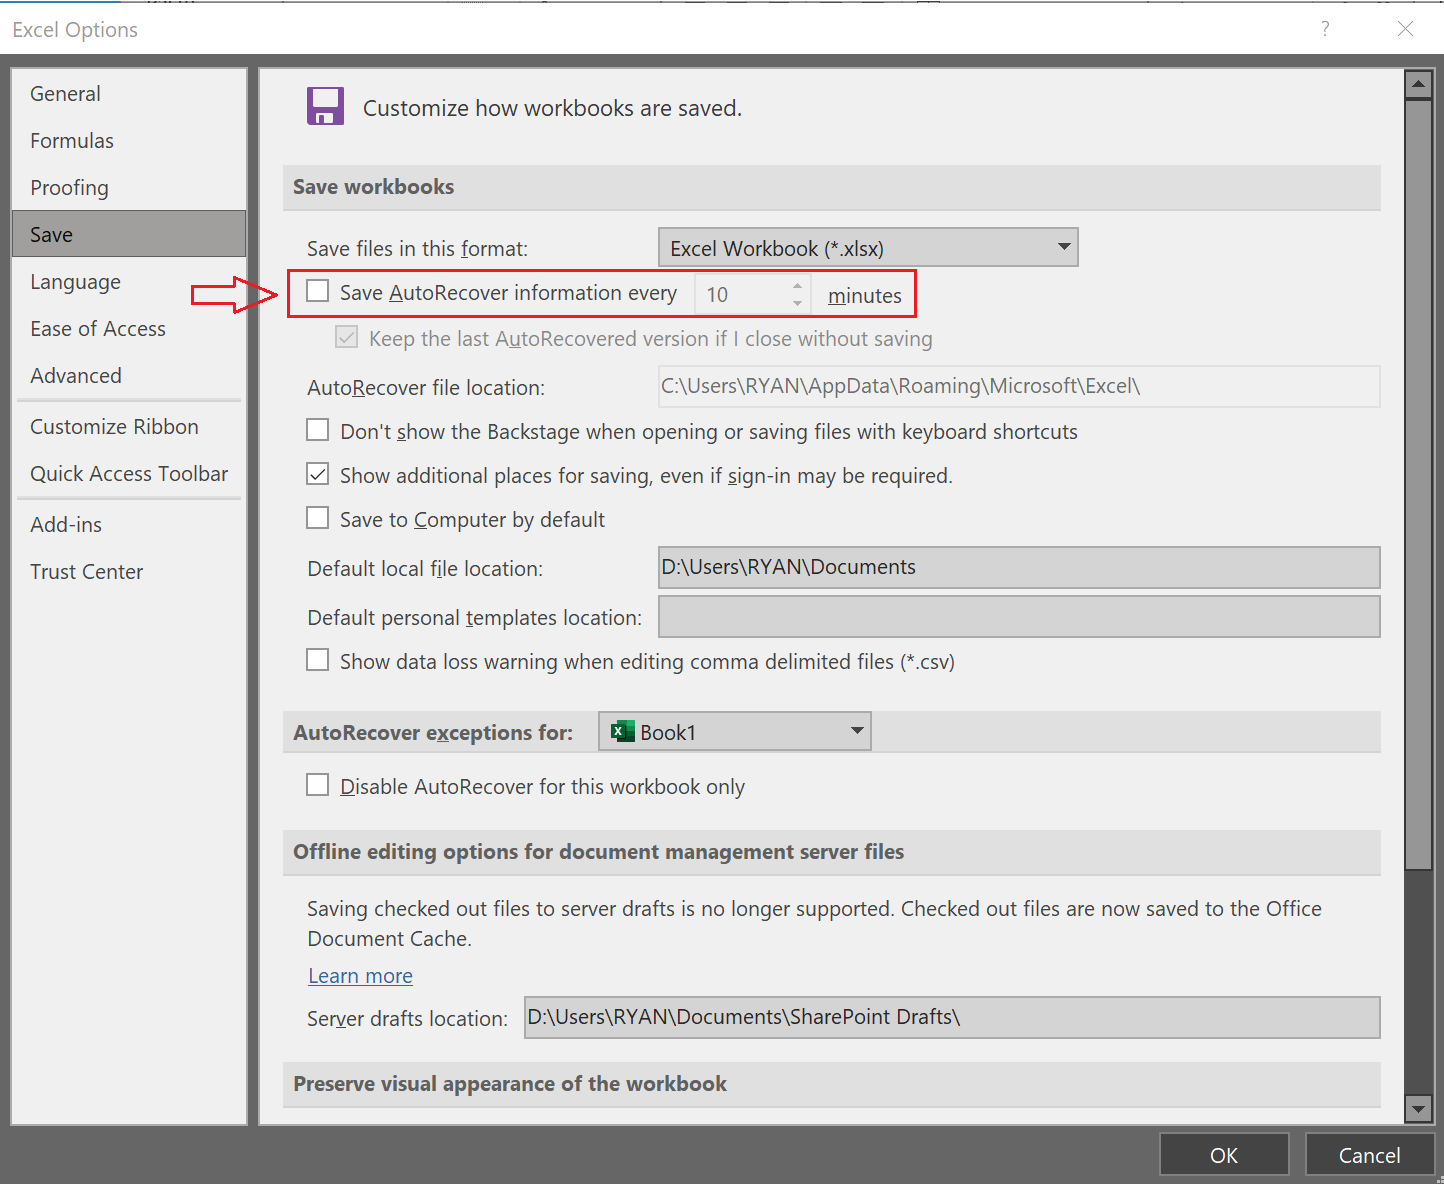Edit the Default local file location field
The image size is (1444, 1184).
[x=1019, y=567]
